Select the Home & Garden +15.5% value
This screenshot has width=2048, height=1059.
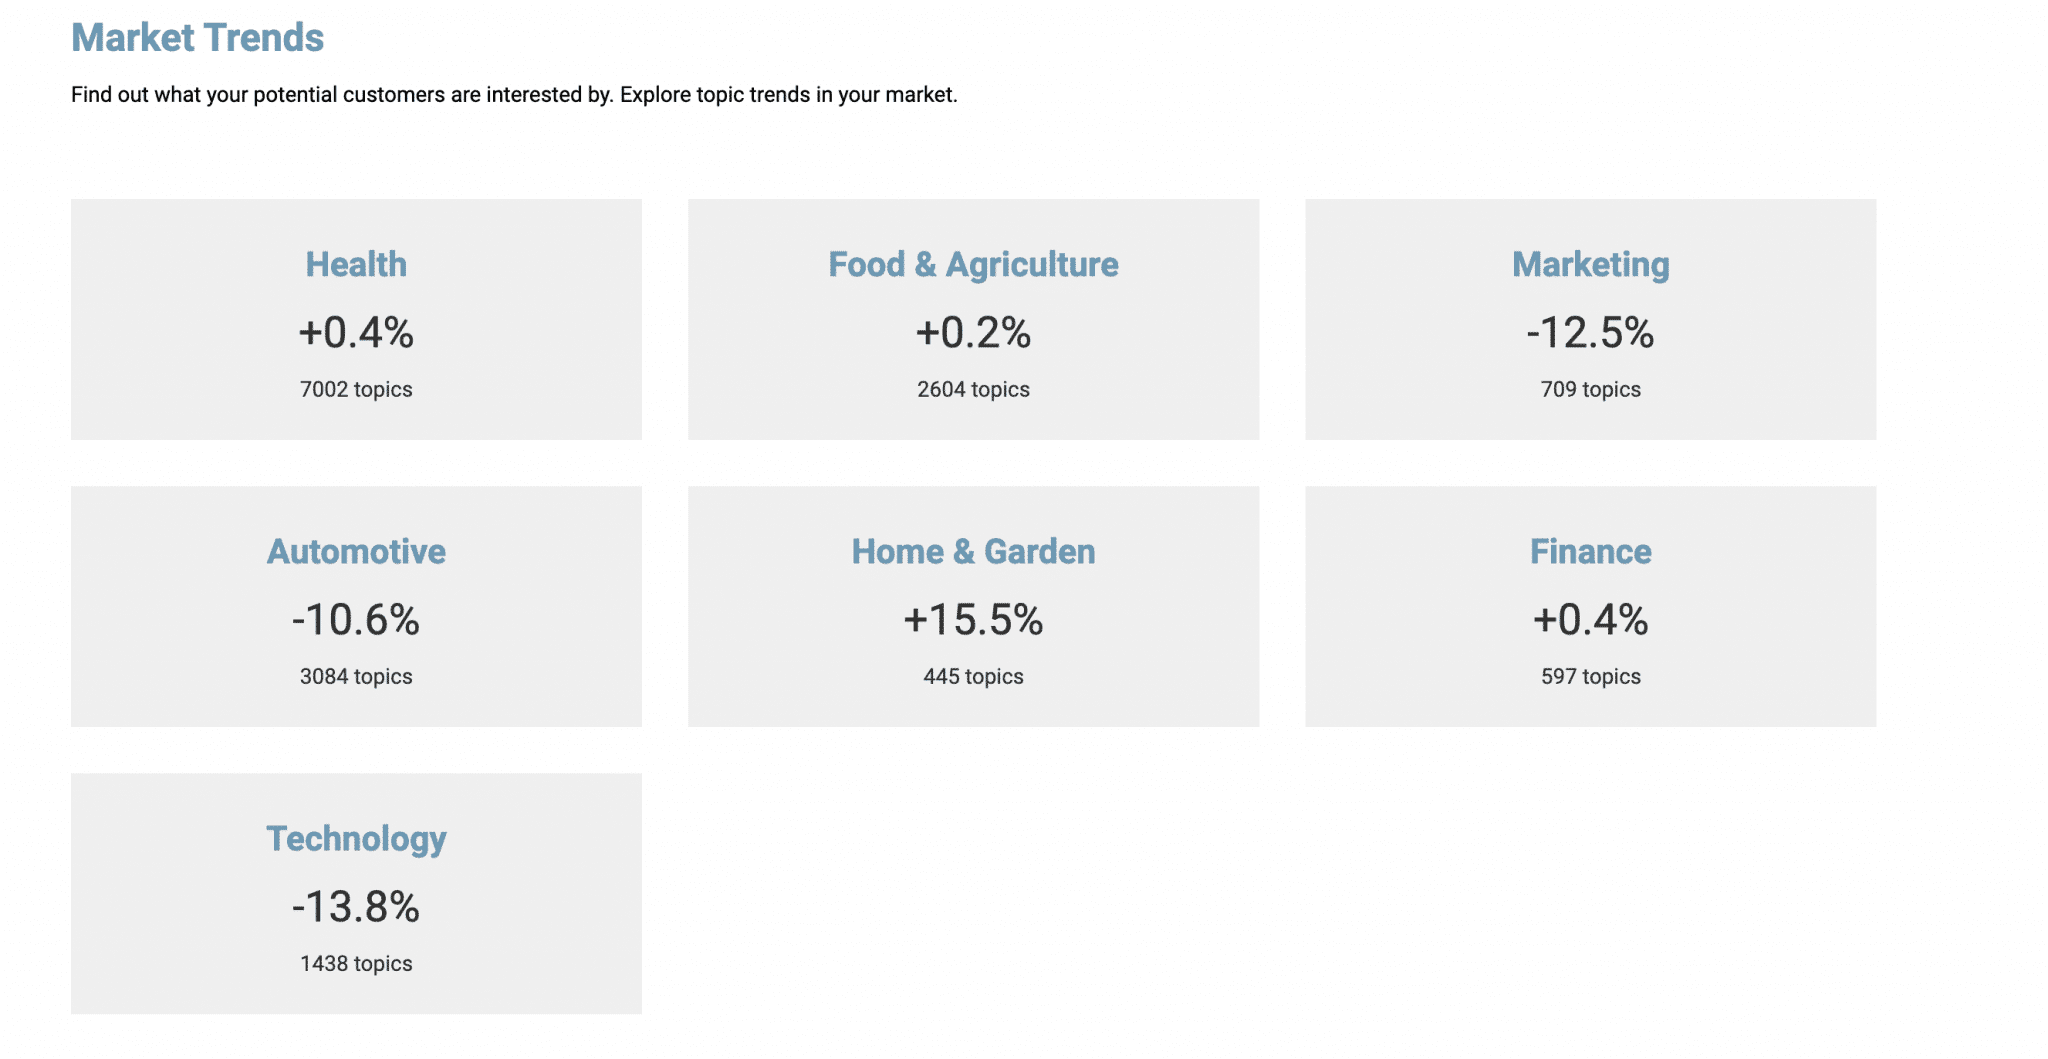point(973,620)
